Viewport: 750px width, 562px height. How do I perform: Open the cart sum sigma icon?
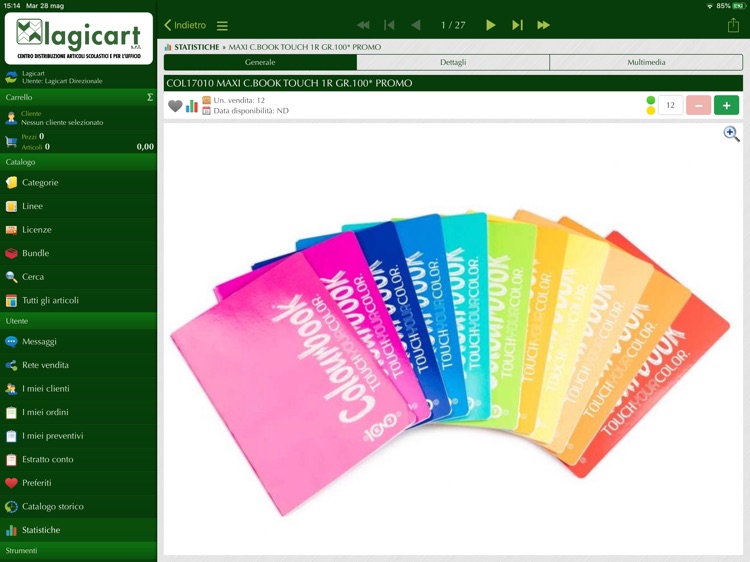(x=150, y=97)
